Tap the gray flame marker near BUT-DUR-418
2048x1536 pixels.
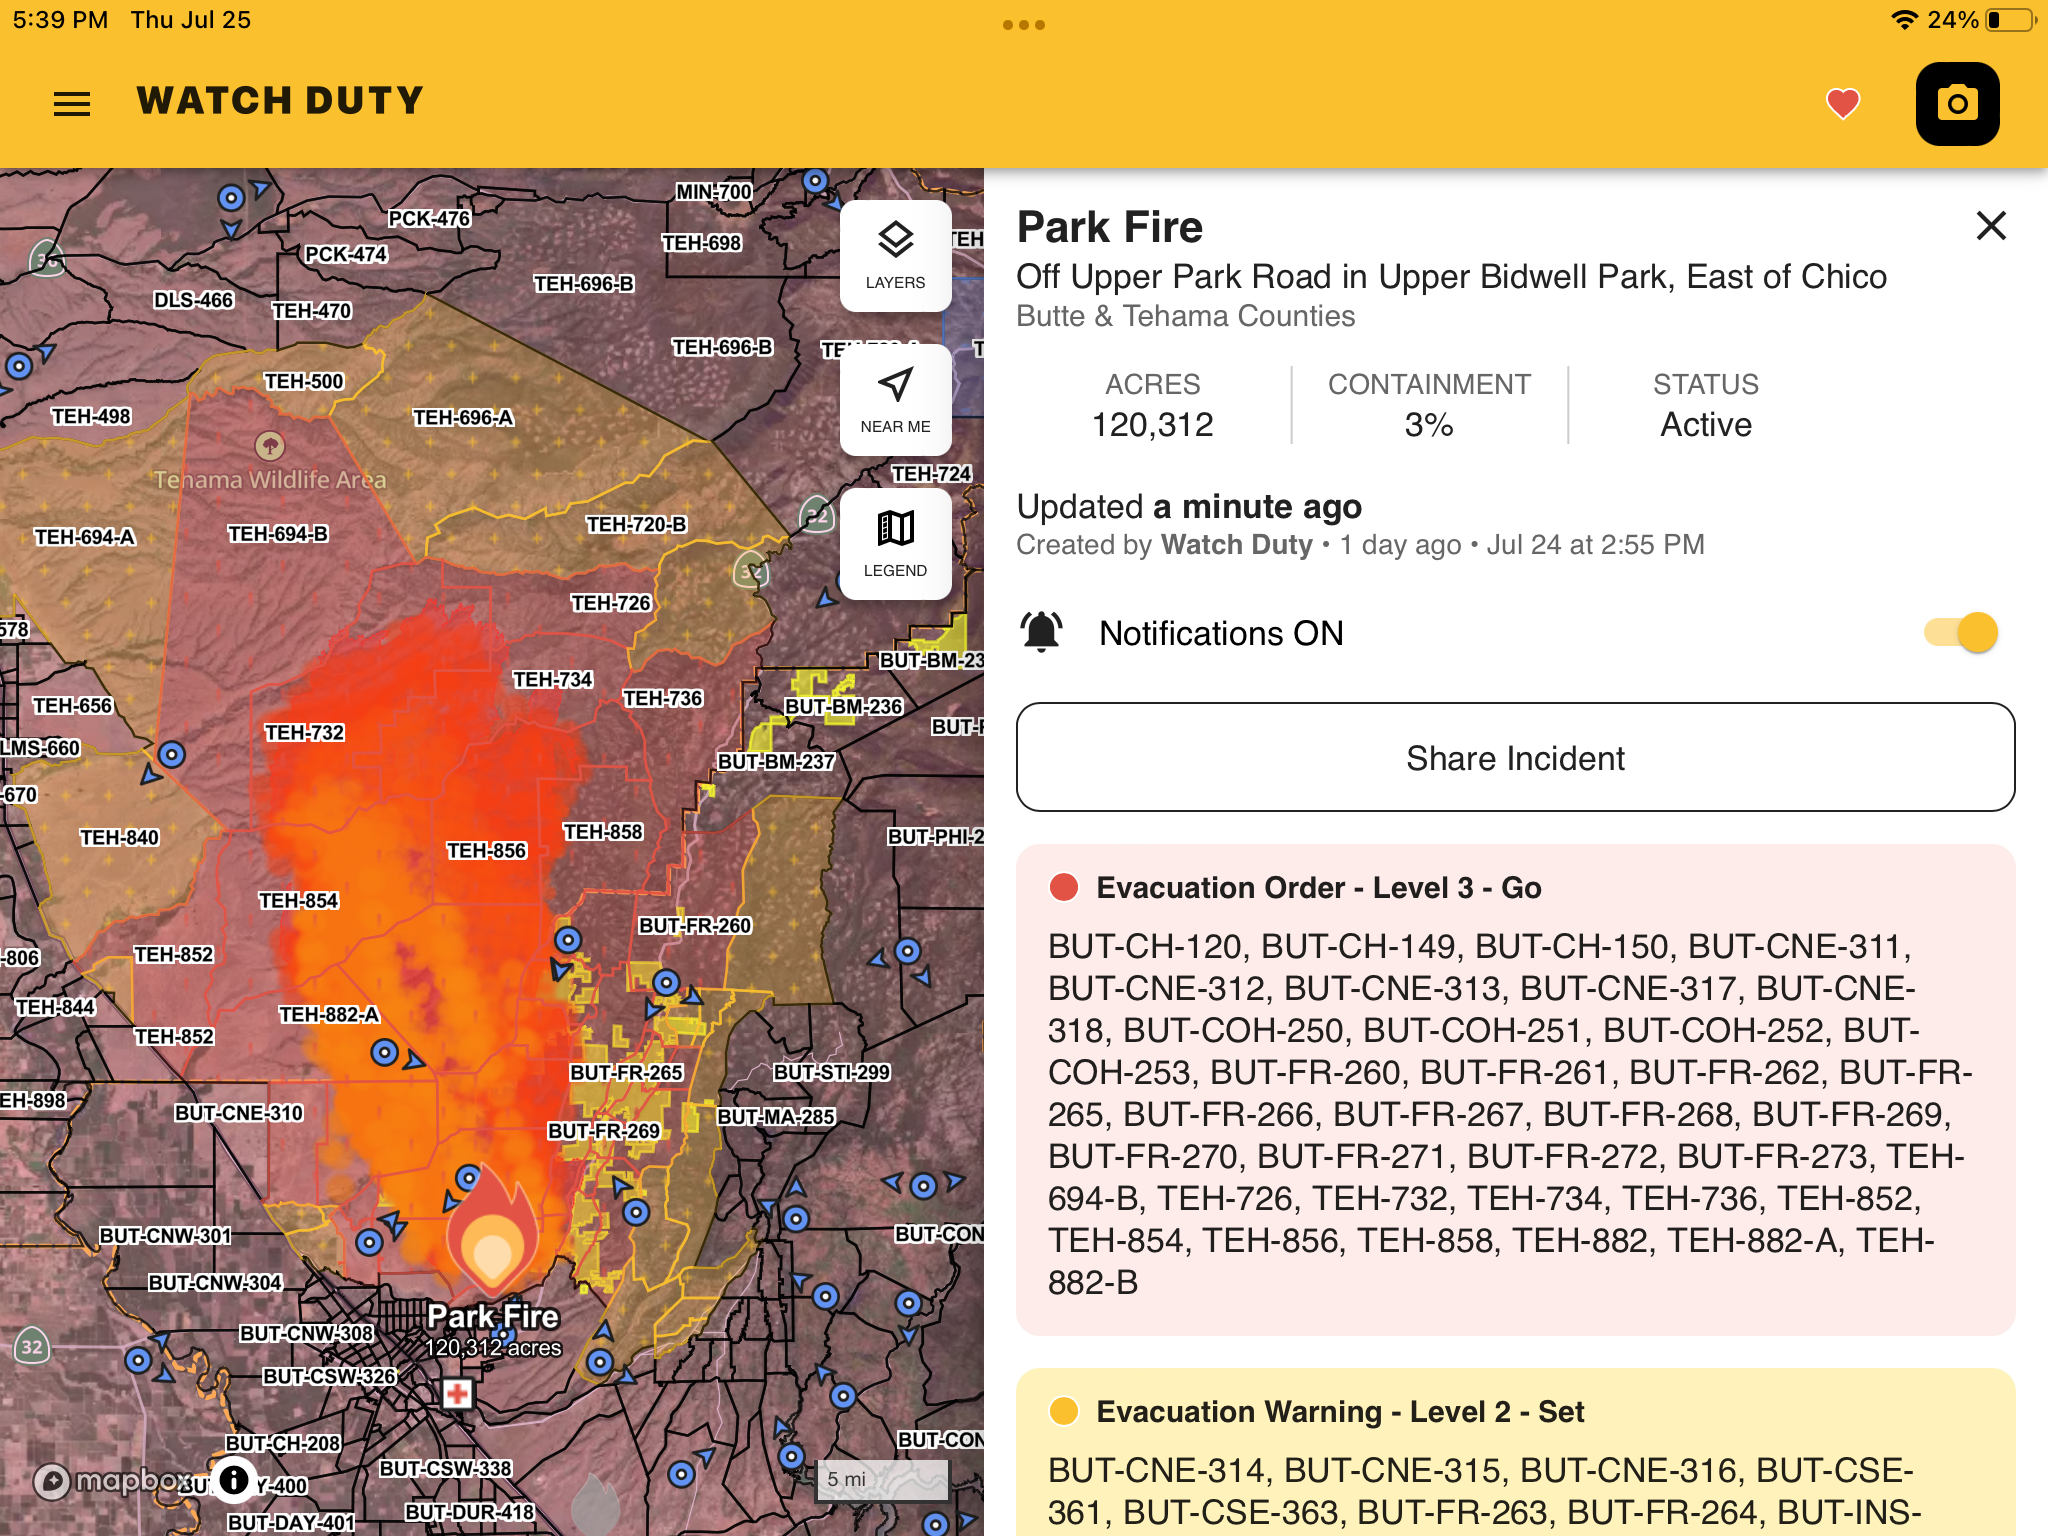click(595, 1504)
